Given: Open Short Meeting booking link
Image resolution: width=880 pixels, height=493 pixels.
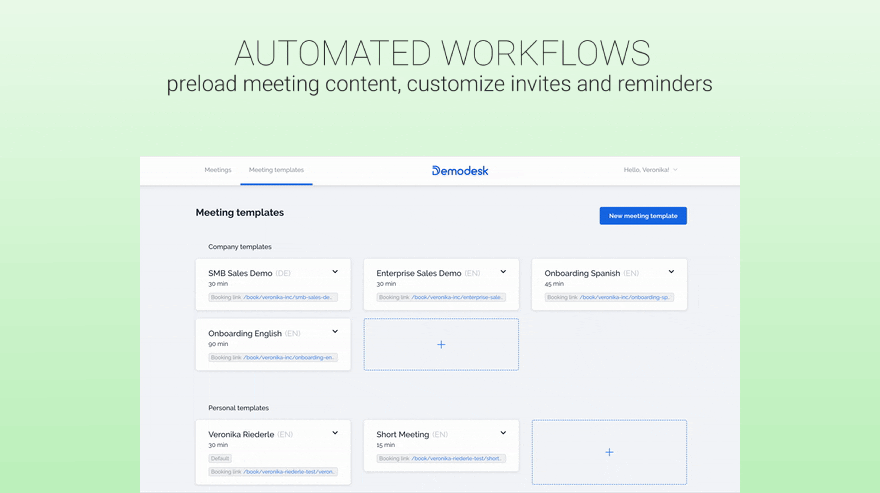Looking at the screenshot, I should (x=456, y=458).
